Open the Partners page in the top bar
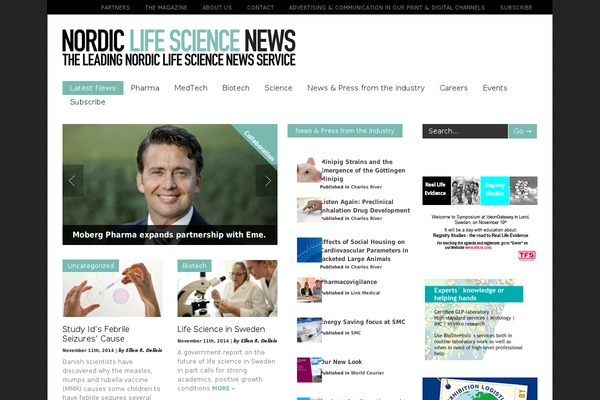The width and height of the screenshot is (600, 400). point(115,7)
